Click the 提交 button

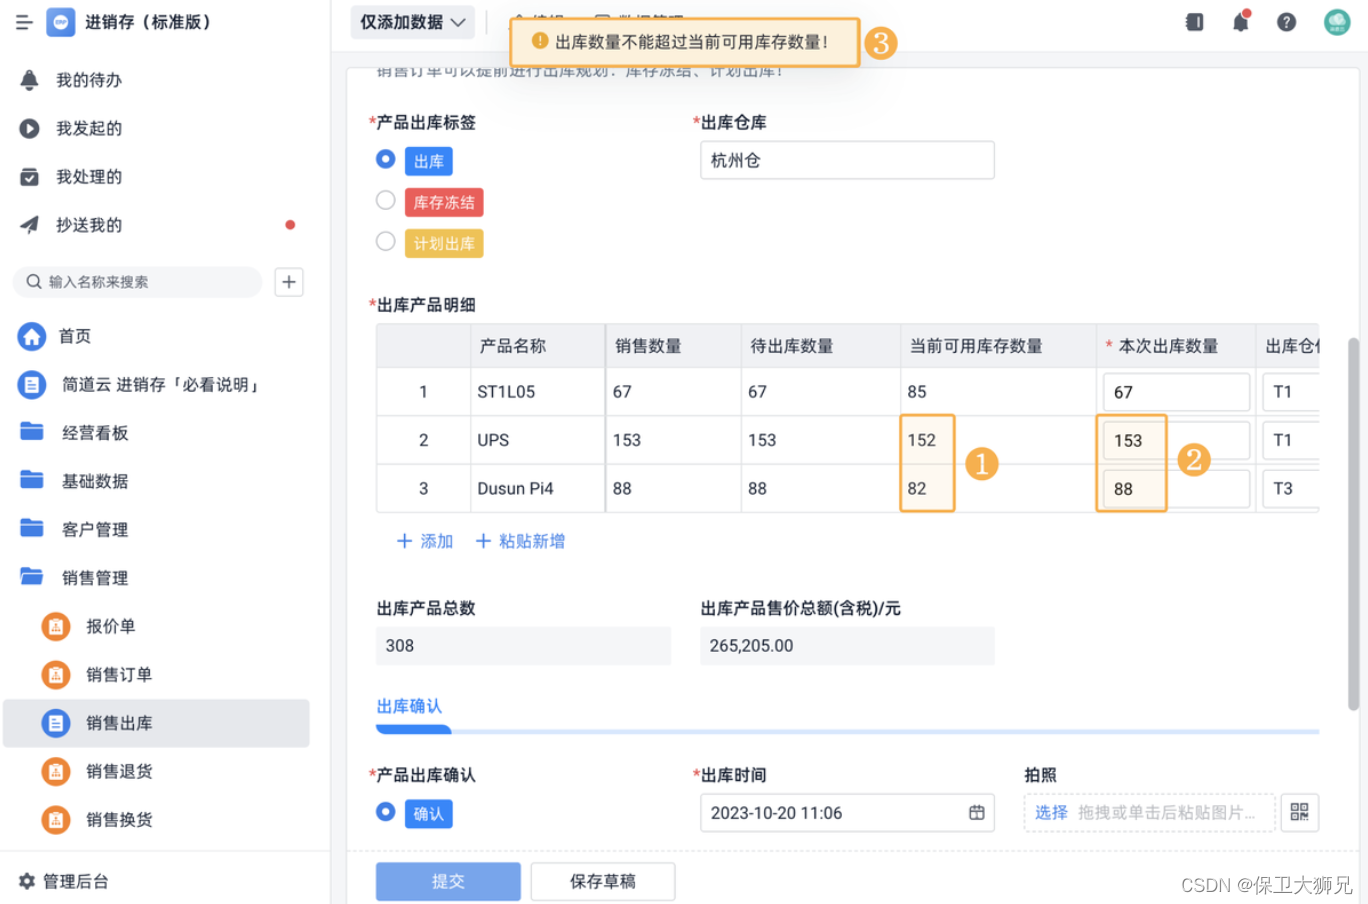pyautogui.click(x=448, y=881)
